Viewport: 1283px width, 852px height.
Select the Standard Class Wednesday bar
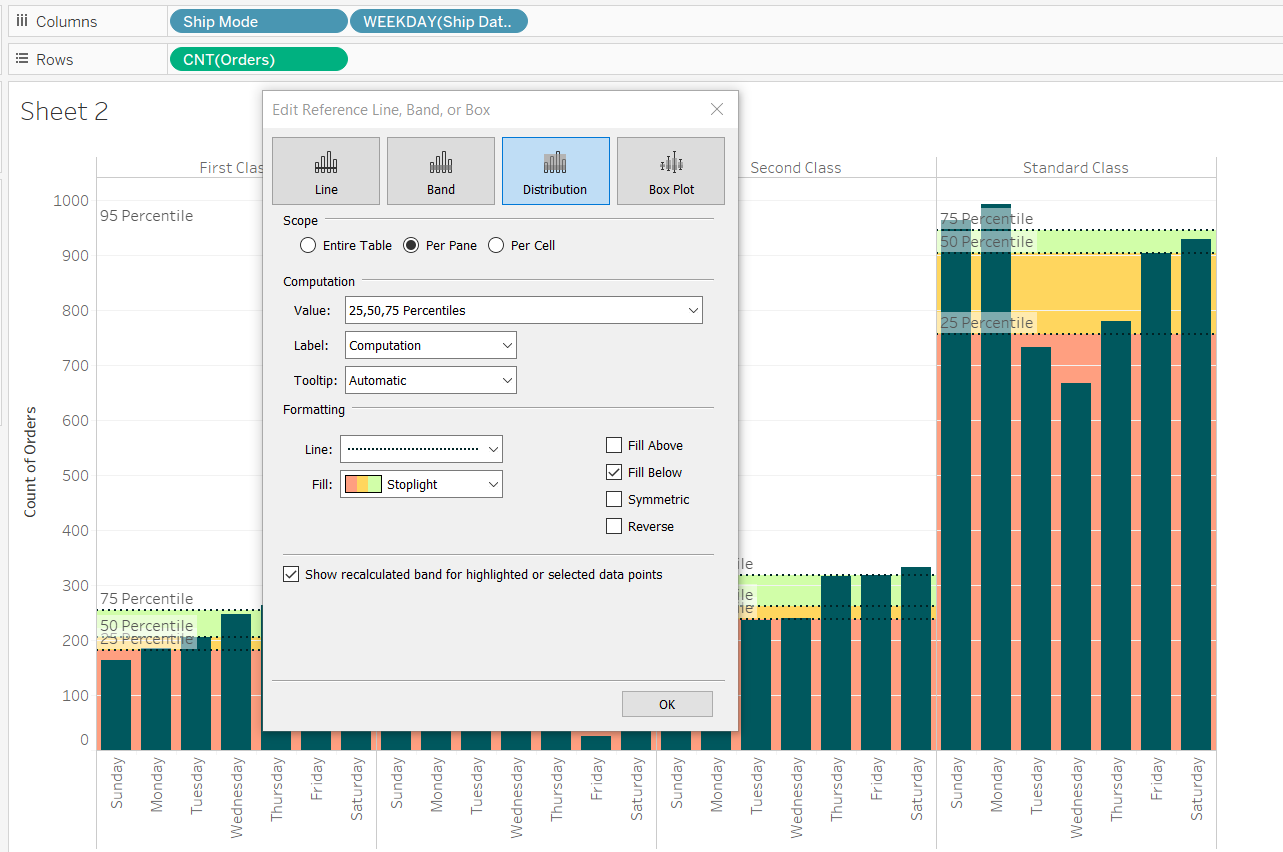coord(1076,566)
